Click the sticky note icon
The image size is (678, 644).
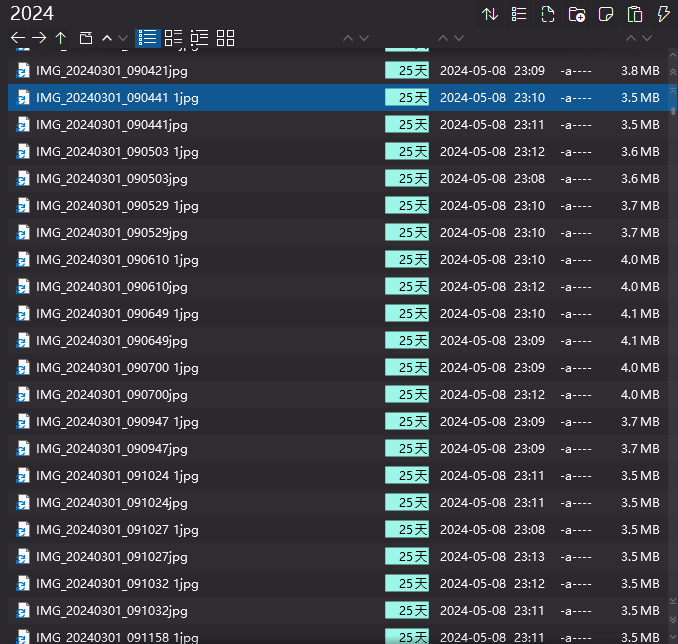click(605, 14)
